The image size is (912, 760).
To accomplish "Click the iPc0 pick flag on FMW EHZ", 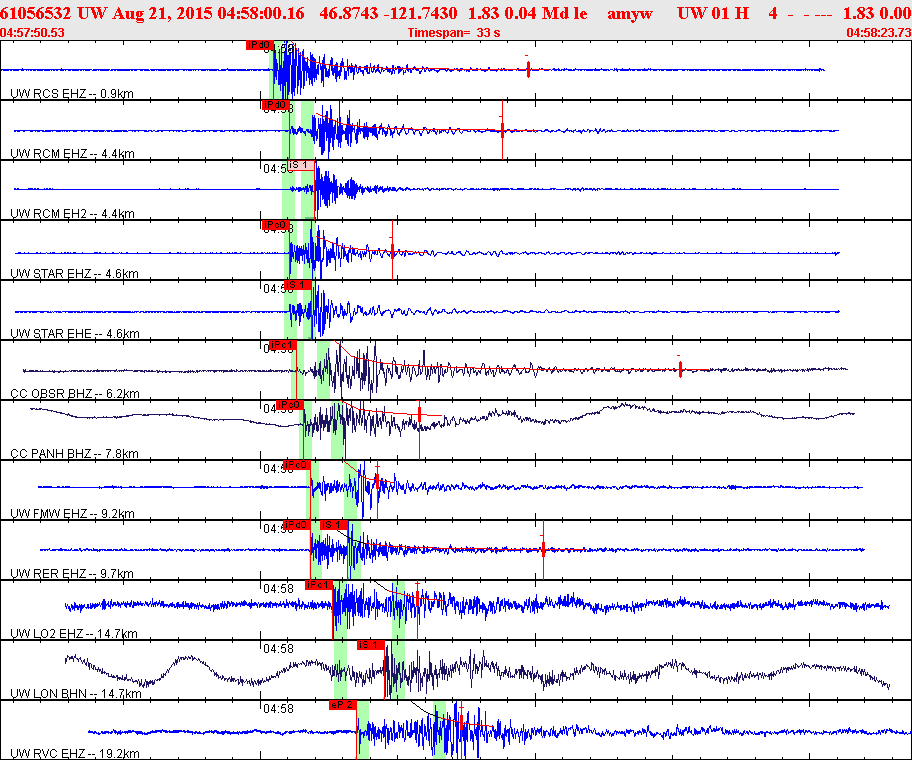I will (x=297, y=465).
